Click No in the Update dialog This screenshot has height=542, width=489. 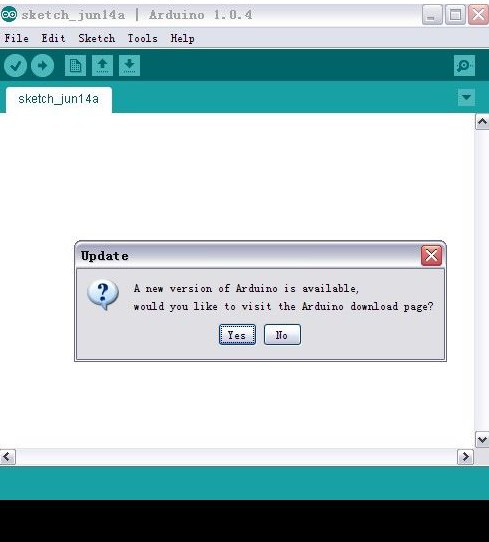click(282, 335)
